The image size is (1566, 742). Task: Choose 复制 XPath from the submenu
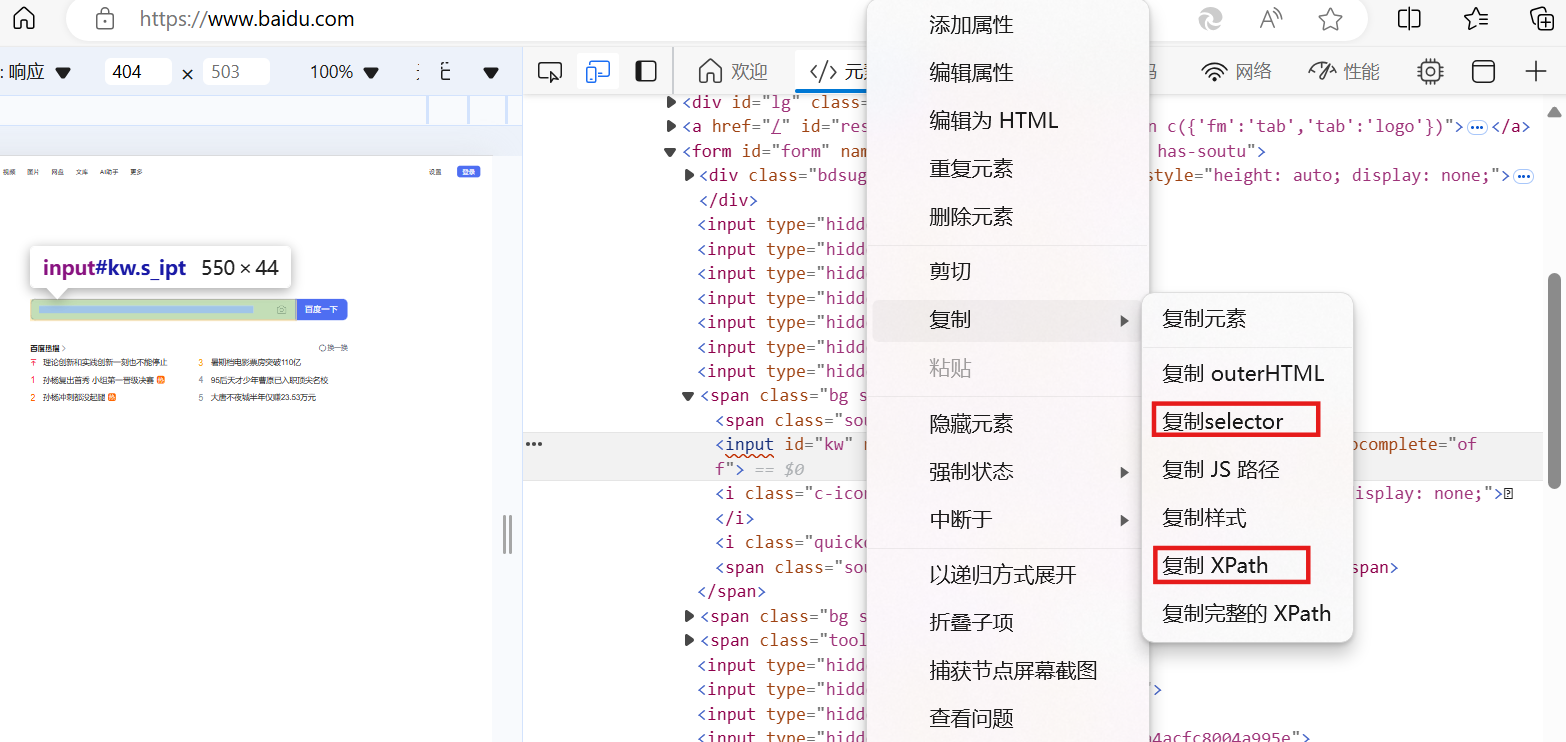(1215, 566)
